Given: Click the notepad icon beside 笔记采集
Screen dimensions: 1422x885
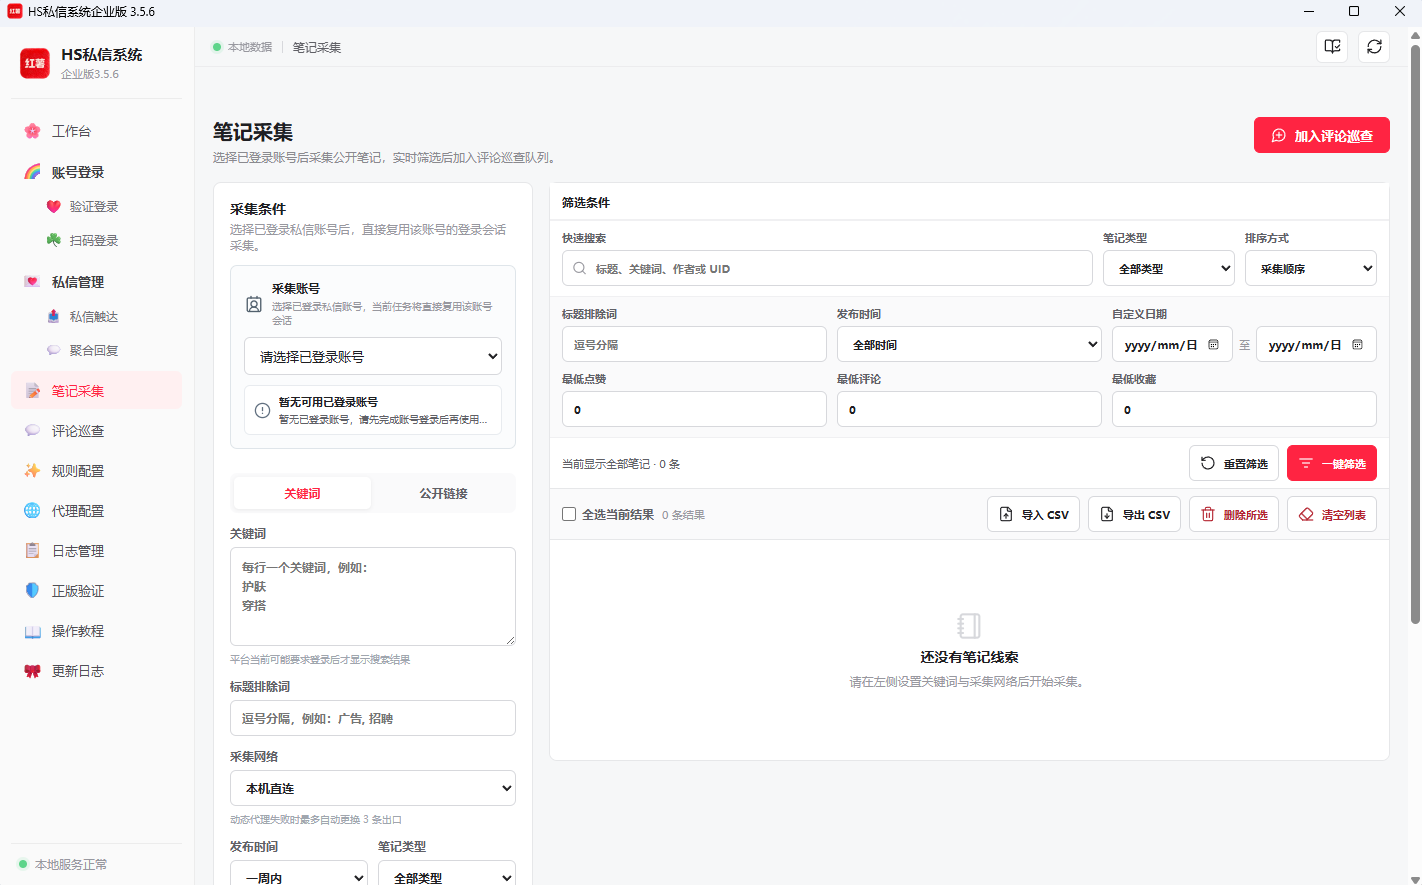Looking at the screenshot, I should click(x=32, y=391).
